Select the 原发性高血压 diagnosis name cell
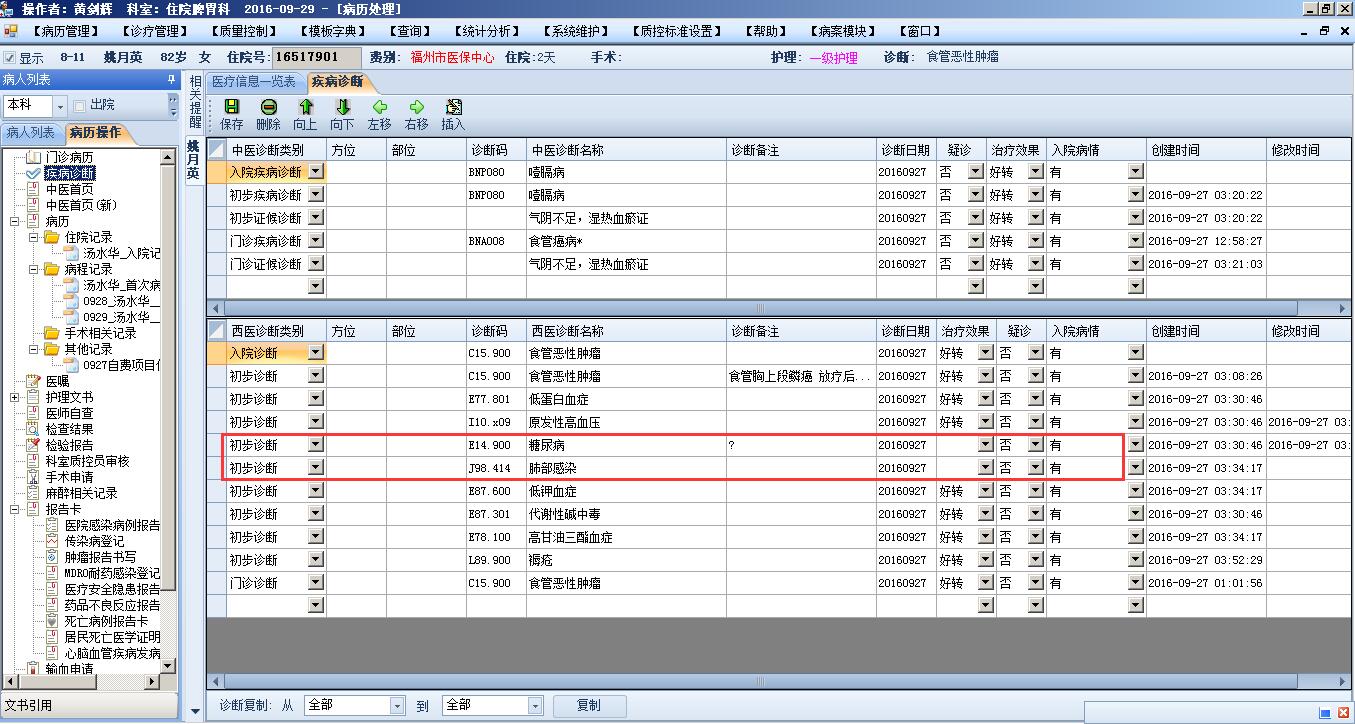Viewport: 1355px width, 724px height. point(627,422)
